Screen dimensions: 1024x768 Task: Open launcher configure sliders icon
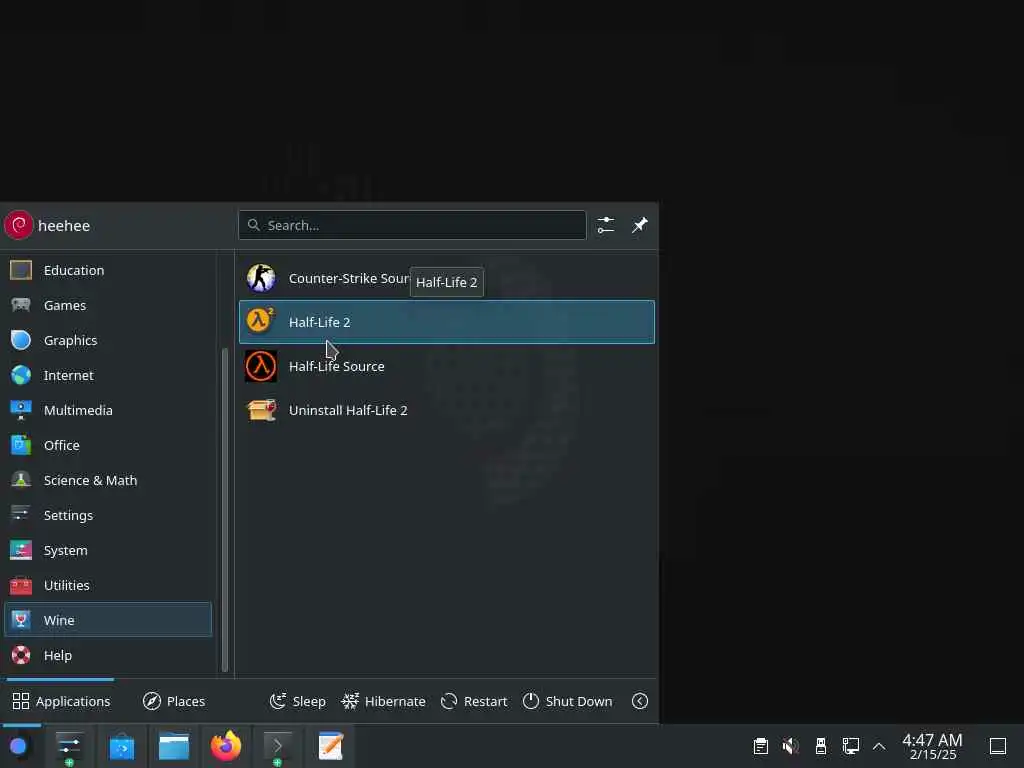tap(605, 225)
